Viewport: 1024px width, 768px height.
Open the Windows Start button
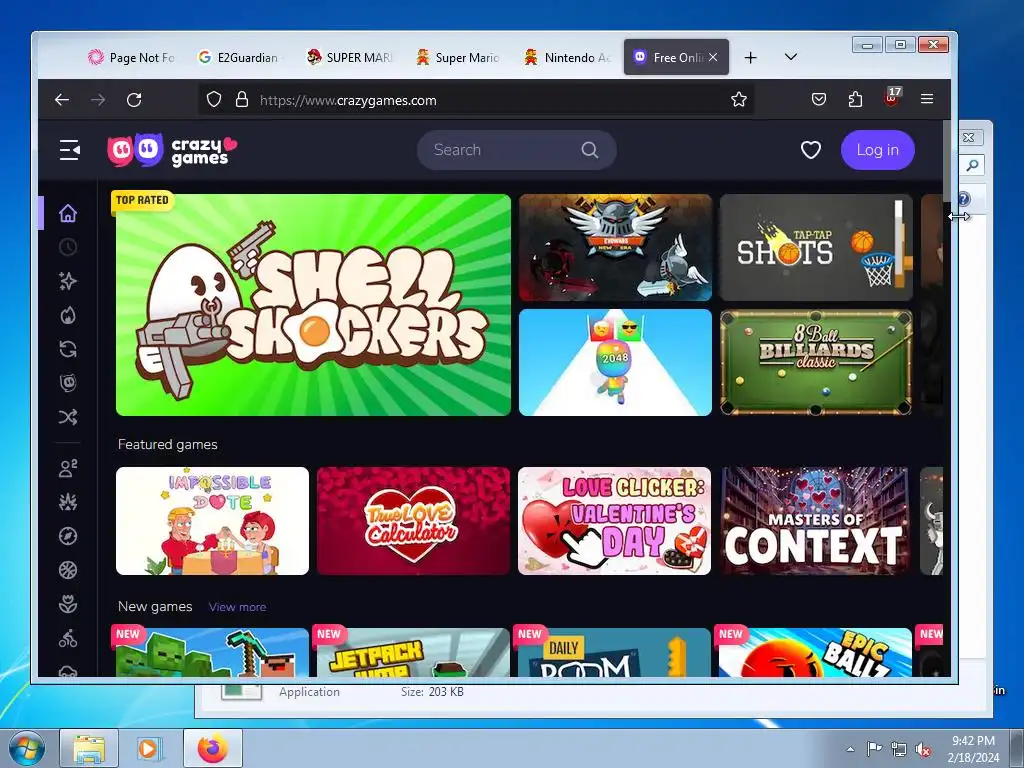pyautogui.click(x=27, y=748)
